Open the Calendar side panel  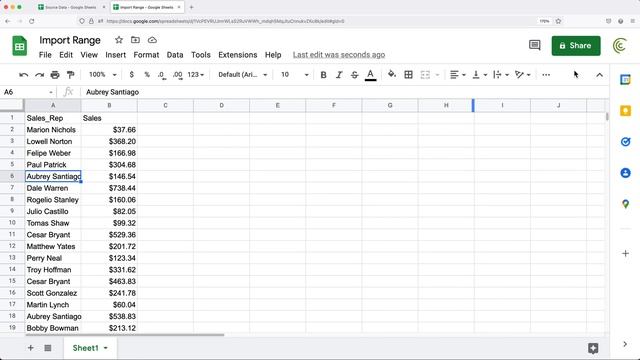(625, 80)
